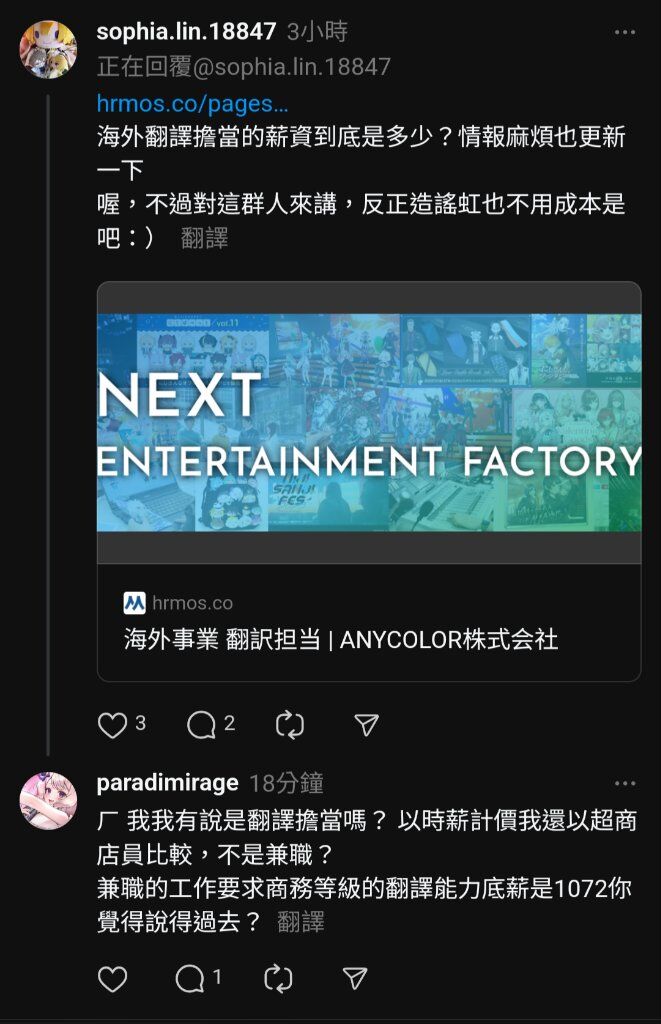The image size is (661, 1024).
Task: Open more options for paradimirage's reply
Action: 624,783
